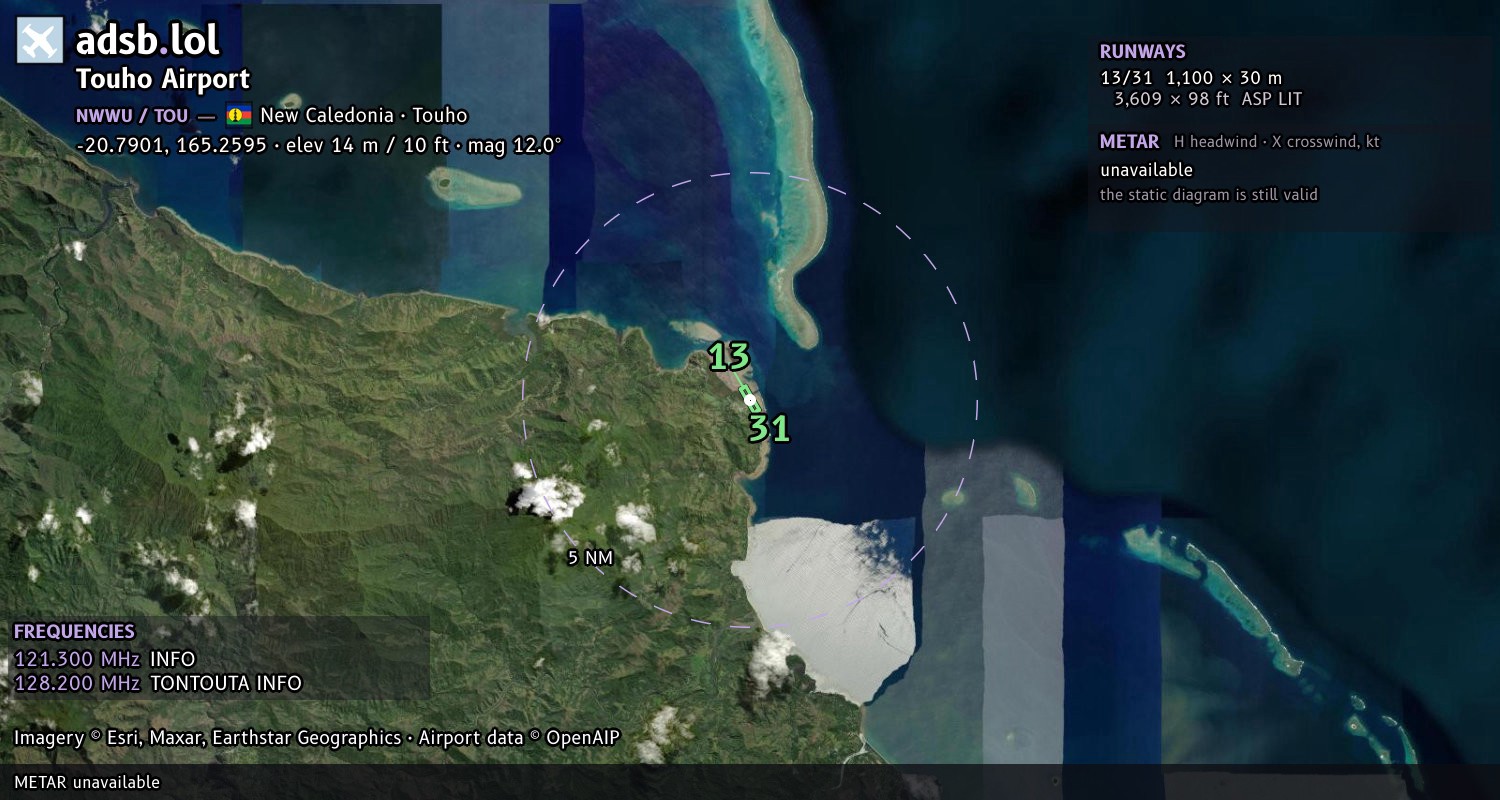Click the imagery and airport data attribution line
1500x800 pixels.
[317, 738]
